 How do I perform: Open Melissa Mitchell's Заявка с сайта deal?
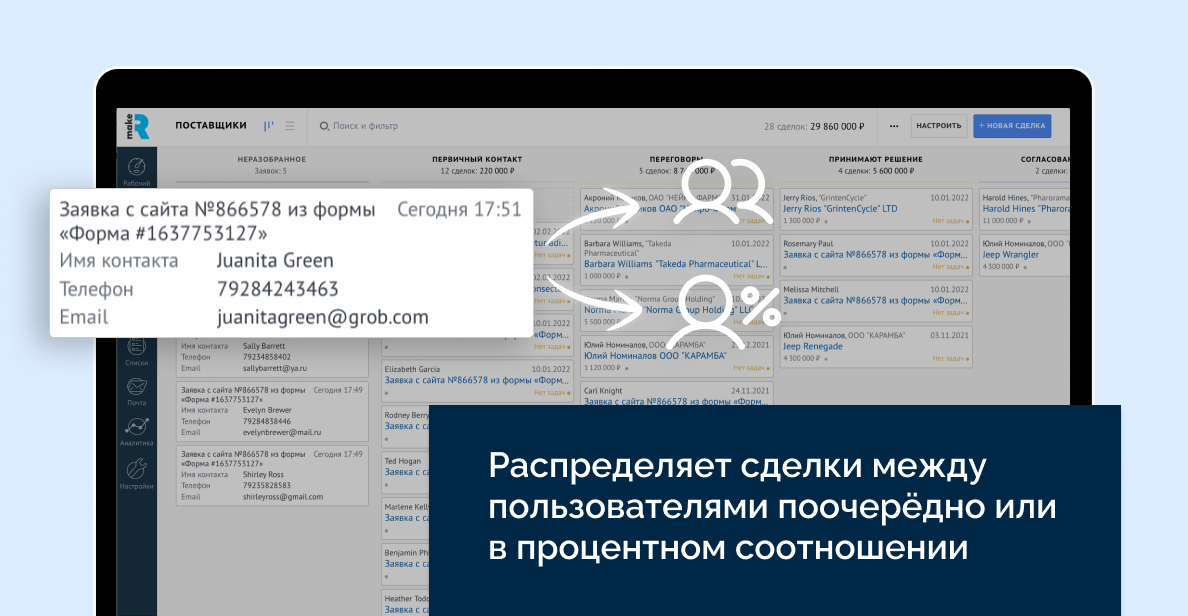pos(875,301)
